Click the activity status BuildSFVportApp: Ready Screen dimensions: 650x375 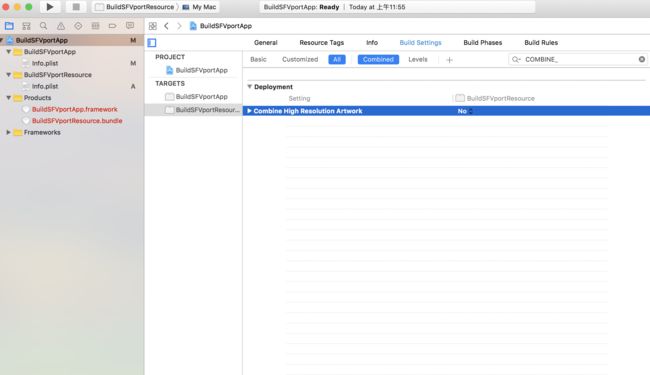pos(301,7)
